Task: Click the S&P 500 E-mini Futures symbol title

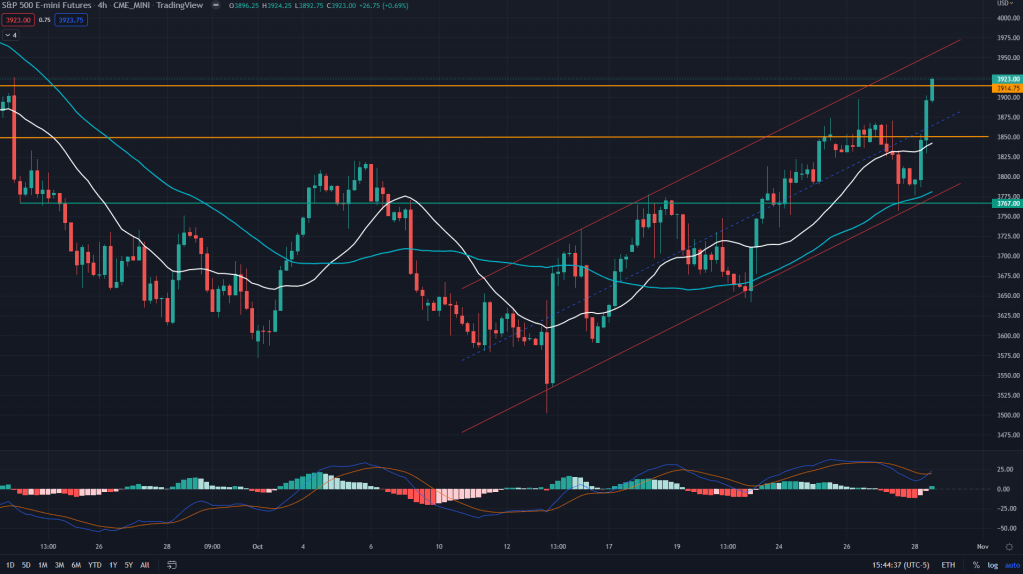Action: 45,5
